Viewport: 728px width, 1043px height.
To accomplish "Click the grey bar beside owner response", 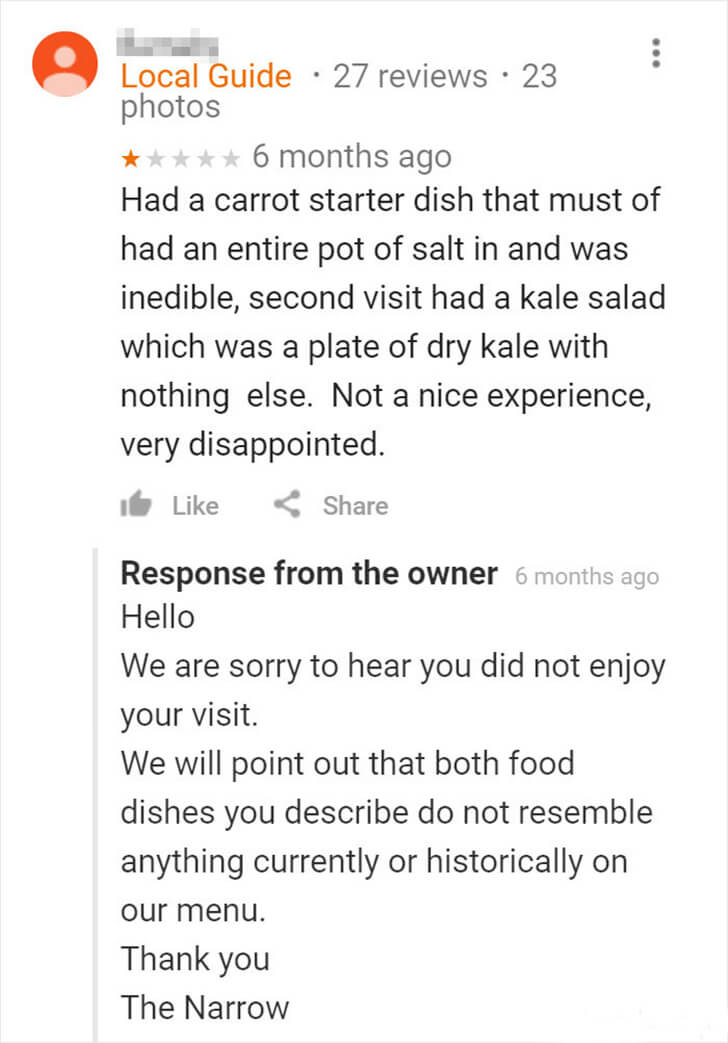I will (95, 795).
